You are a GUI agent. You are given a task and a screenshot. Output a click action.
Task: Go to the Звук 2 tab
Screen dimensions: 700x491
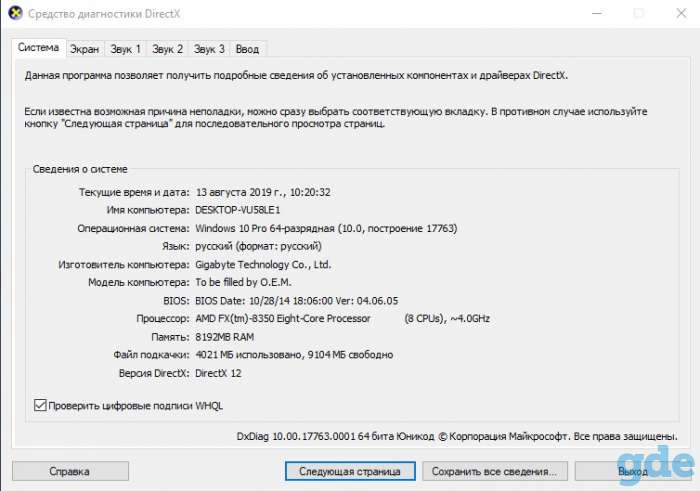[x=167, y=49]
